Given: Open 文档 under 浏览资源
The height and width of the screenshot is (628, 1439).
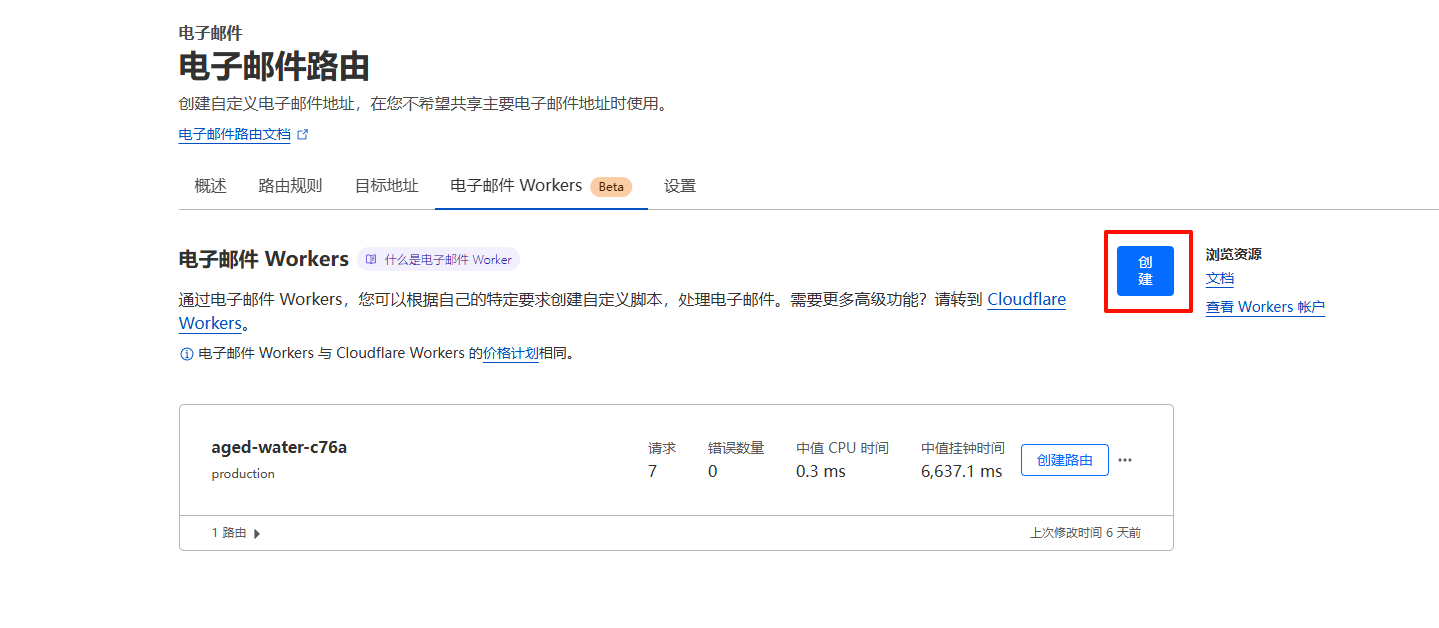Looking at the screenshot, I should 1219,279.
